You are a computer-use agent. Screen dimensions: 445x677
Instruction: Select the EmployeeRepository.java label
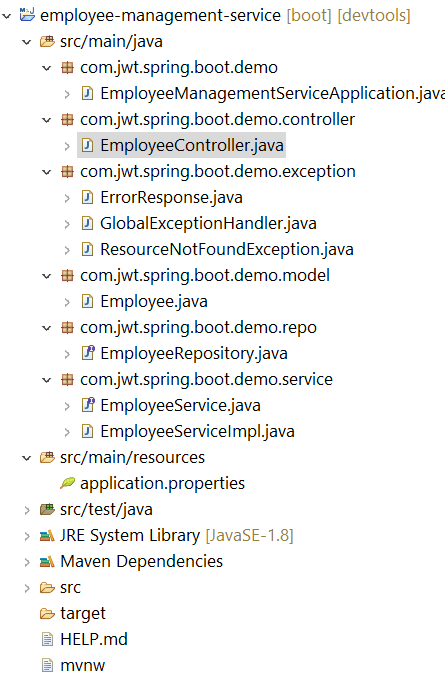[x=194, y=354]
